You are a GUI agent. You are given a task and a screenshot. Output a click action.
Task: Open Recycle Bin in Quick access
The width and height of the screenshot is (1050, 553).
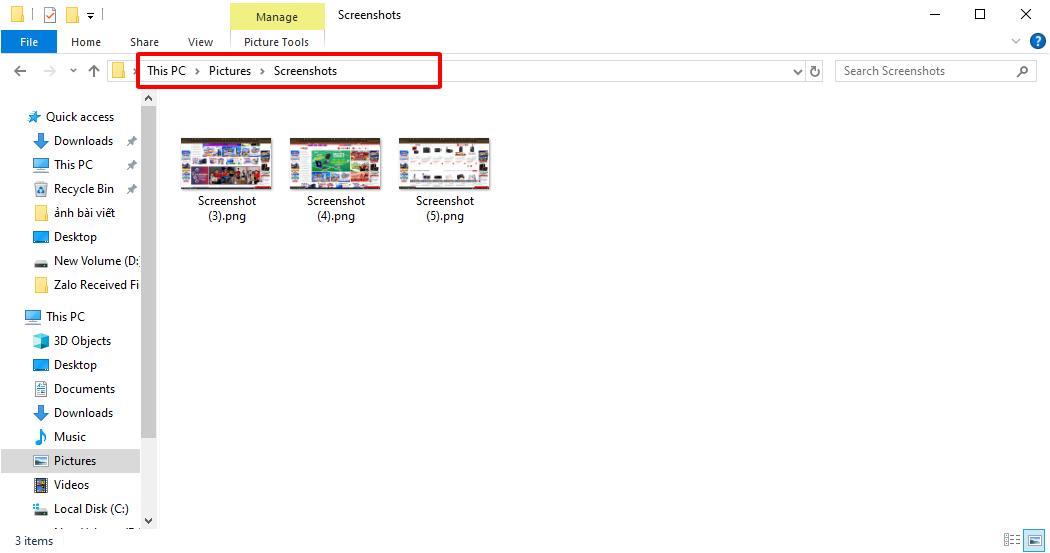(x=84, y=189)
